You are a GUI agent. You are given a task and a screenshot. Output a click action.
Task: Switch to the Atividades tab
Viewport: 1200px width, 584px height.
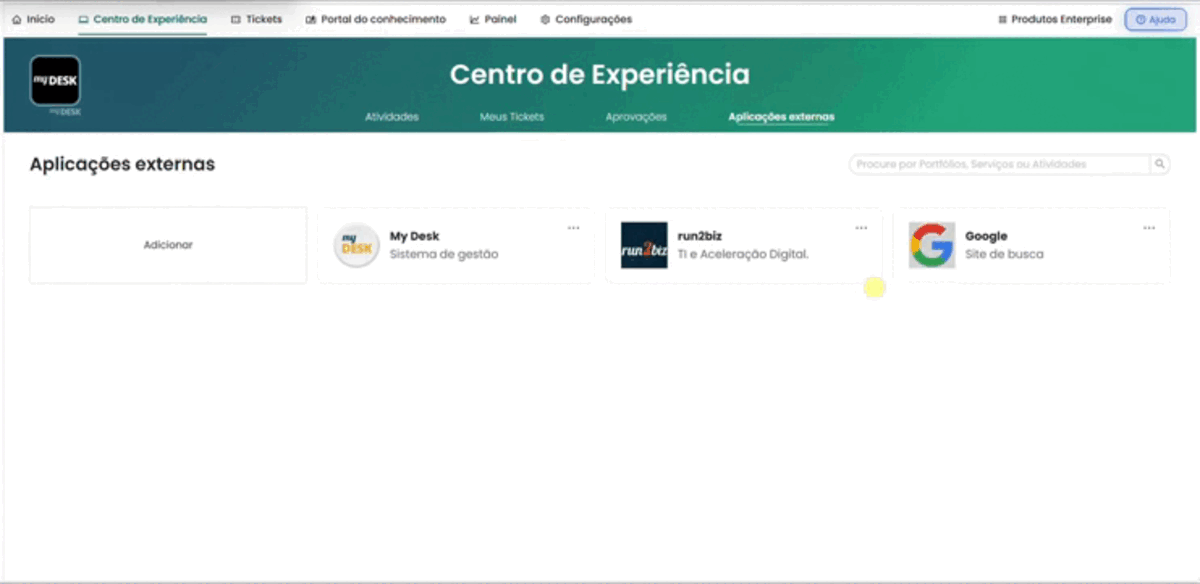pyautogui.click(x=392, y=117)
